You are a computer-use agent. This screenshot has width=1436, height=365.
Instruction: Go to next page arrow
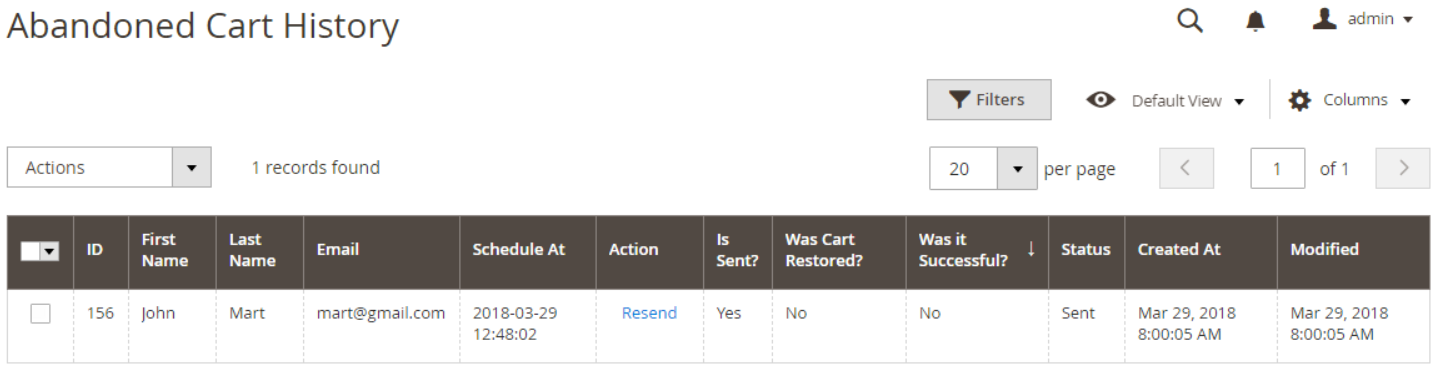(x=1403, y=168)
